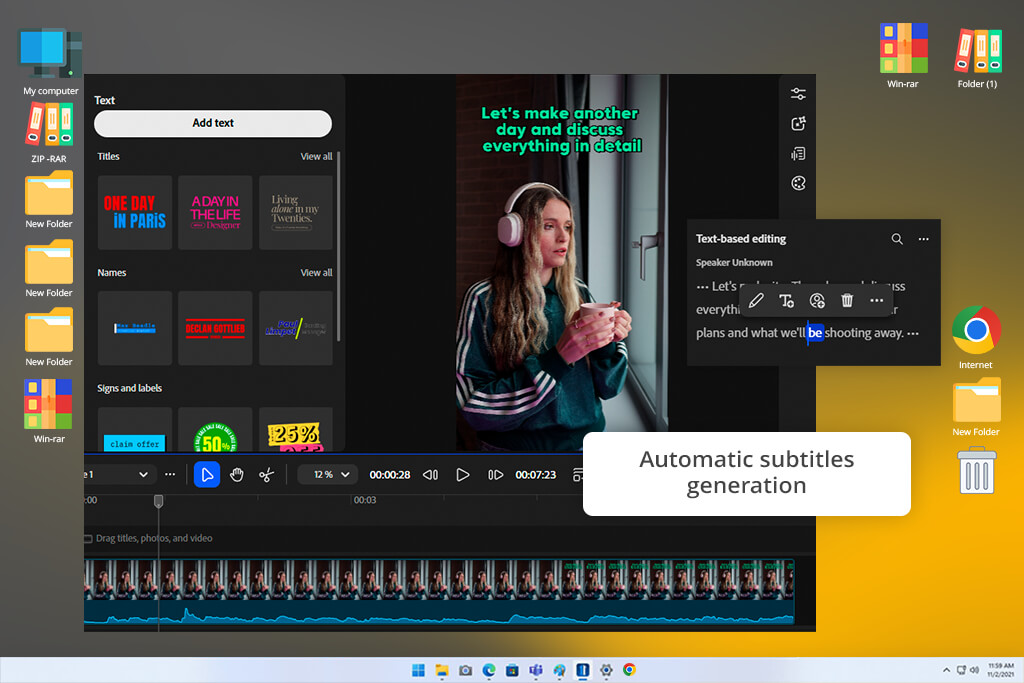The image size is (1024, 683).
Task: Open File Explorer from the taskbar
Action: [441, 670]
